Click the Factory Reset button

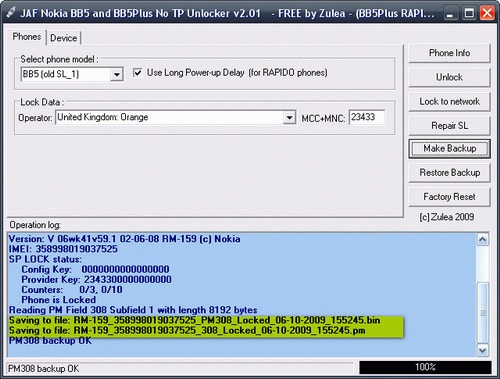[449, 197]
